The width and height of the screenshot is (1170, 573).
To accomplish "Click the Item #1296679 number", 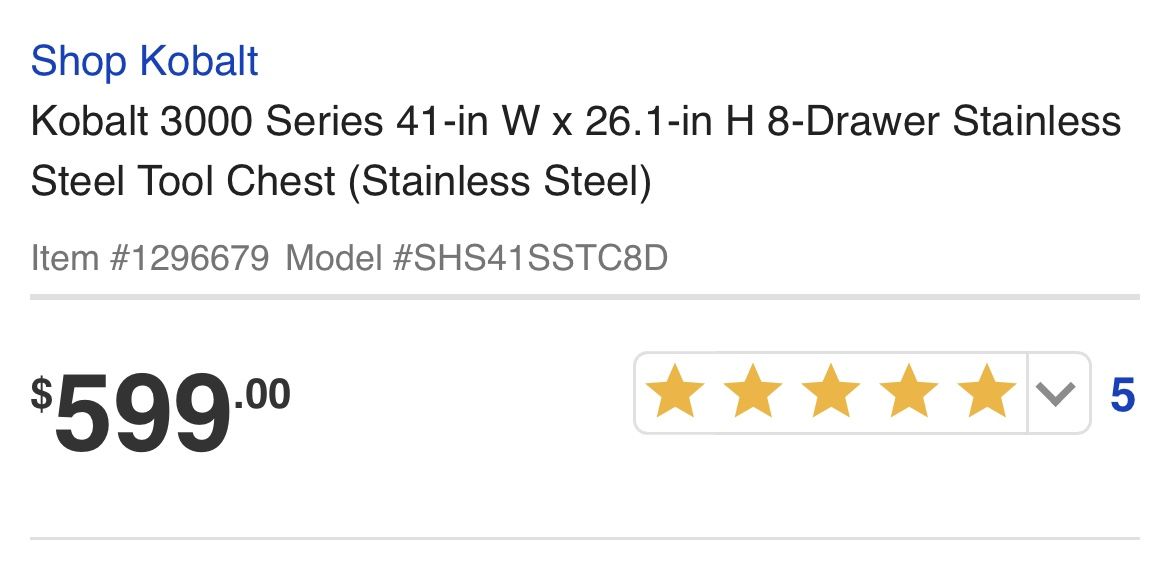I will (149, 259).
